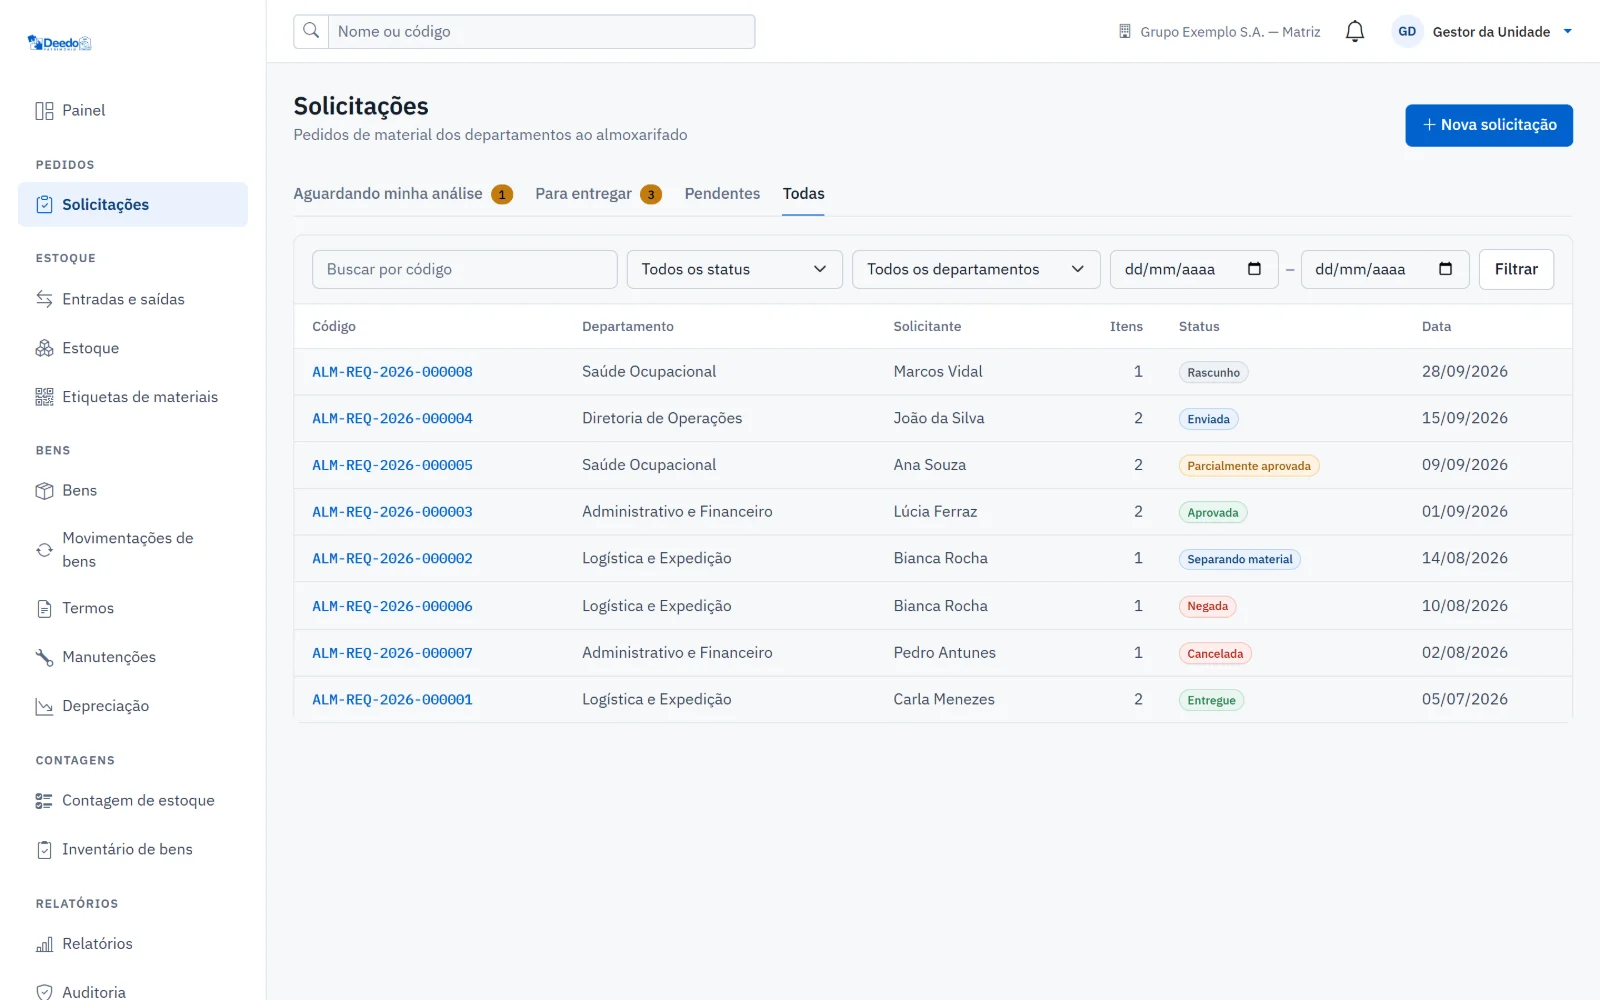Viewport: 1600px width, 1000px height.
Task: Click the Bens box icon
Action: point(44,491)
